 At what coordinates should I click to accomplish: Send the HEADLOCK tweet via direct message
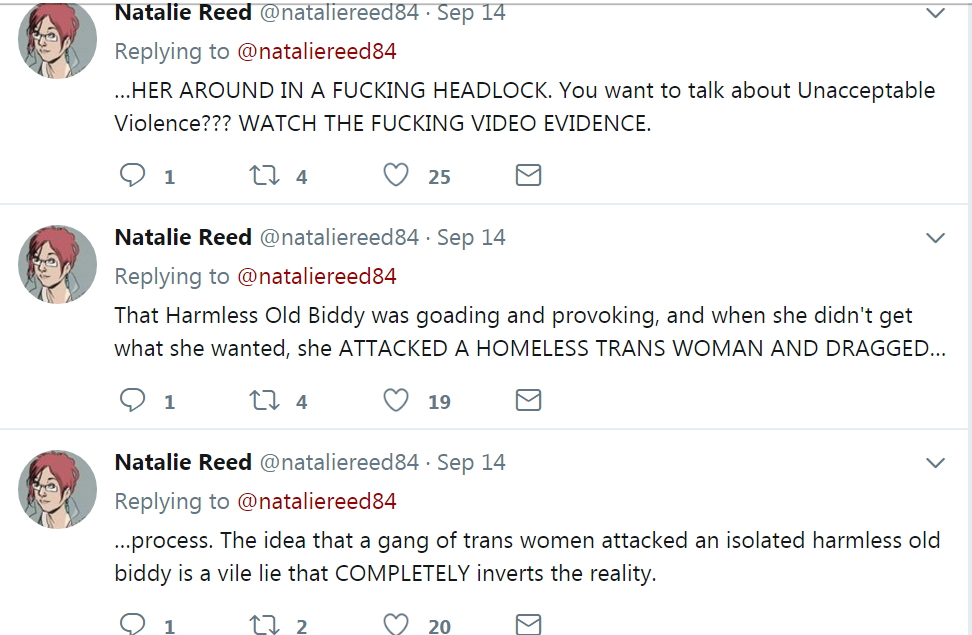528,176
